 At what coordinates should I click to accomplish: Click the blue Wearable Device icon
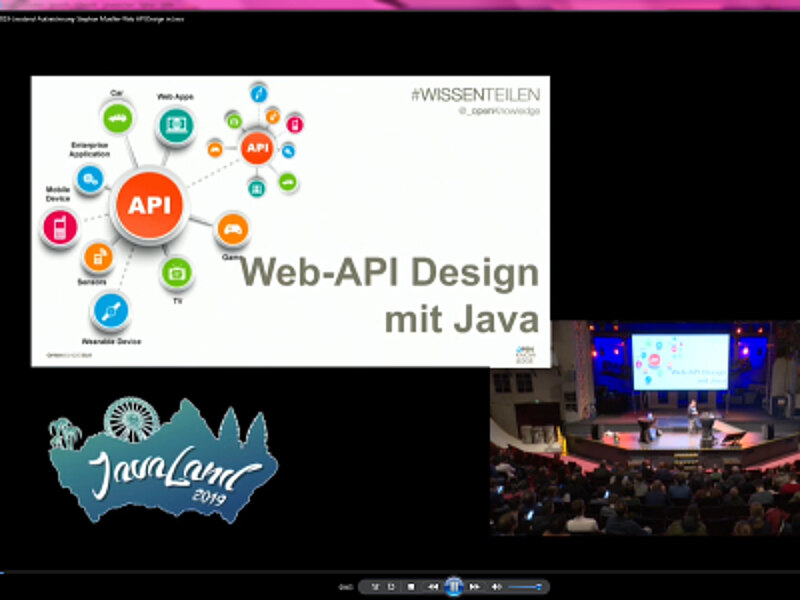pyautogui.click(x=111, y=311)
